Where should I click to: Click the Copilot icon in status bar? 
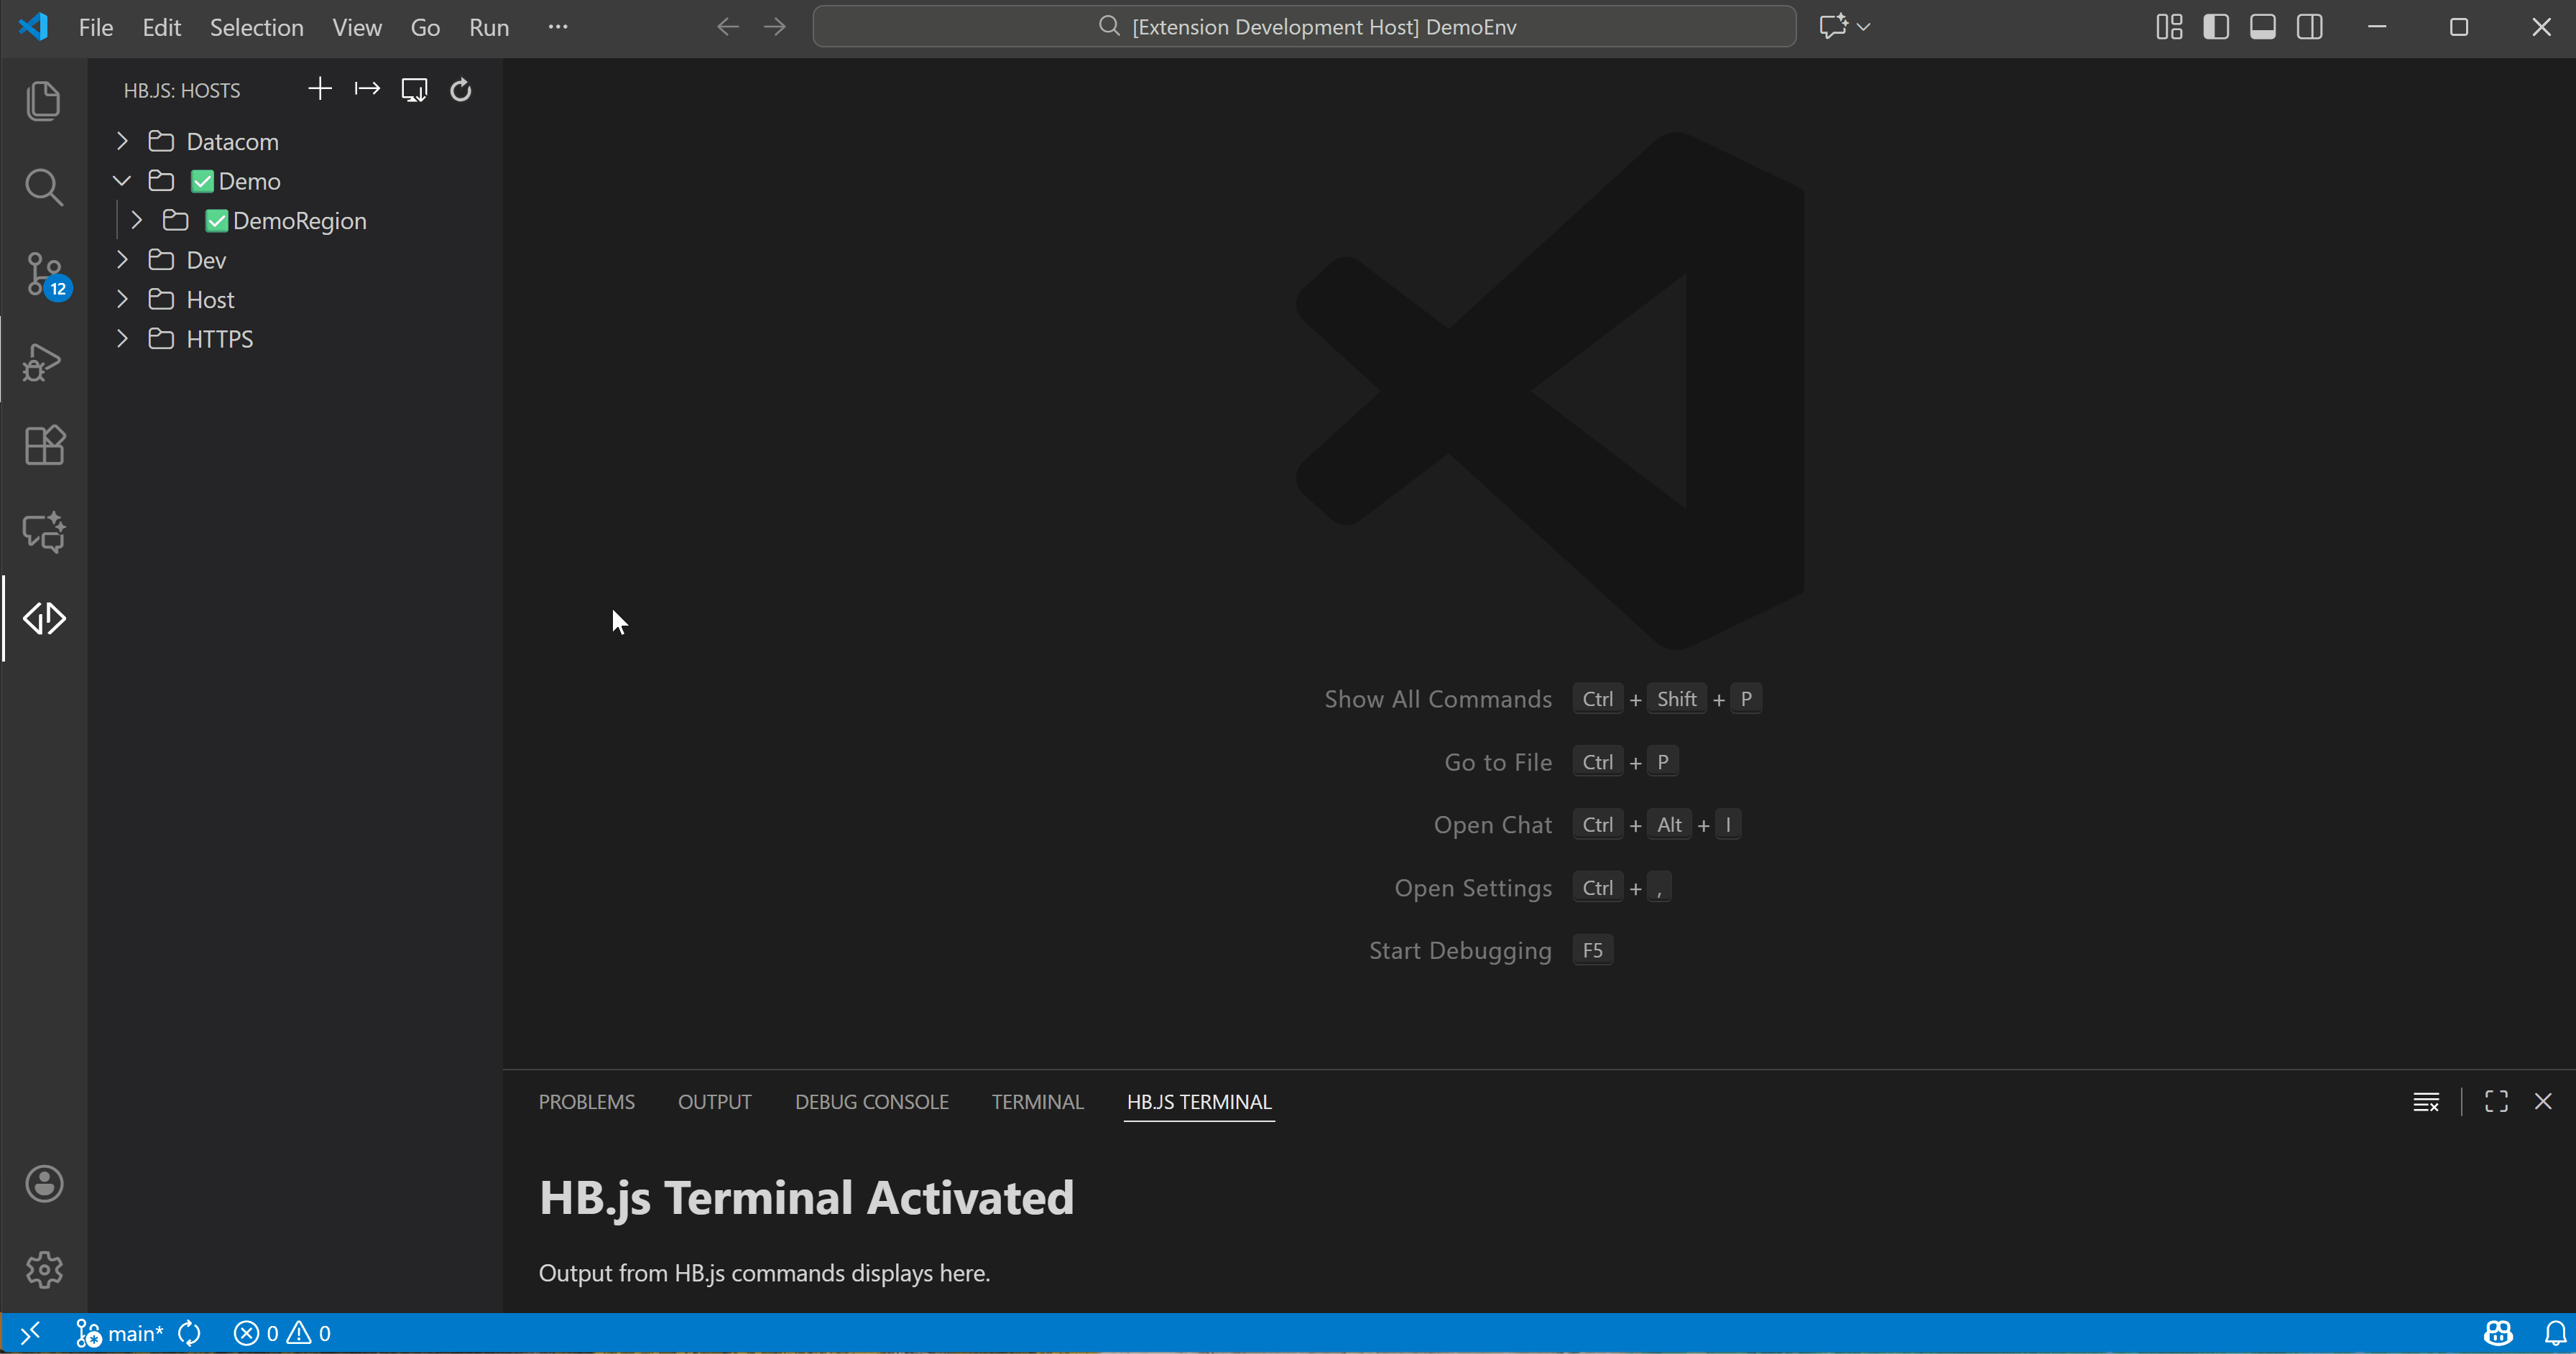pos(2498,1332)
